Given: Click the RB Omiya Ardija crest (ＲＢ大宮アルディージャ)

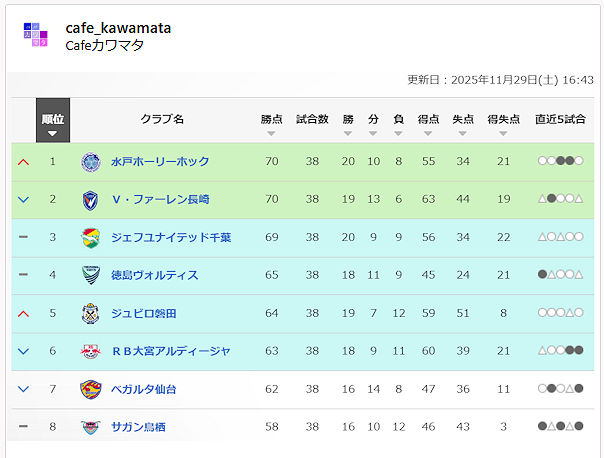Looking at the screenshot, I should pos(91,351).
